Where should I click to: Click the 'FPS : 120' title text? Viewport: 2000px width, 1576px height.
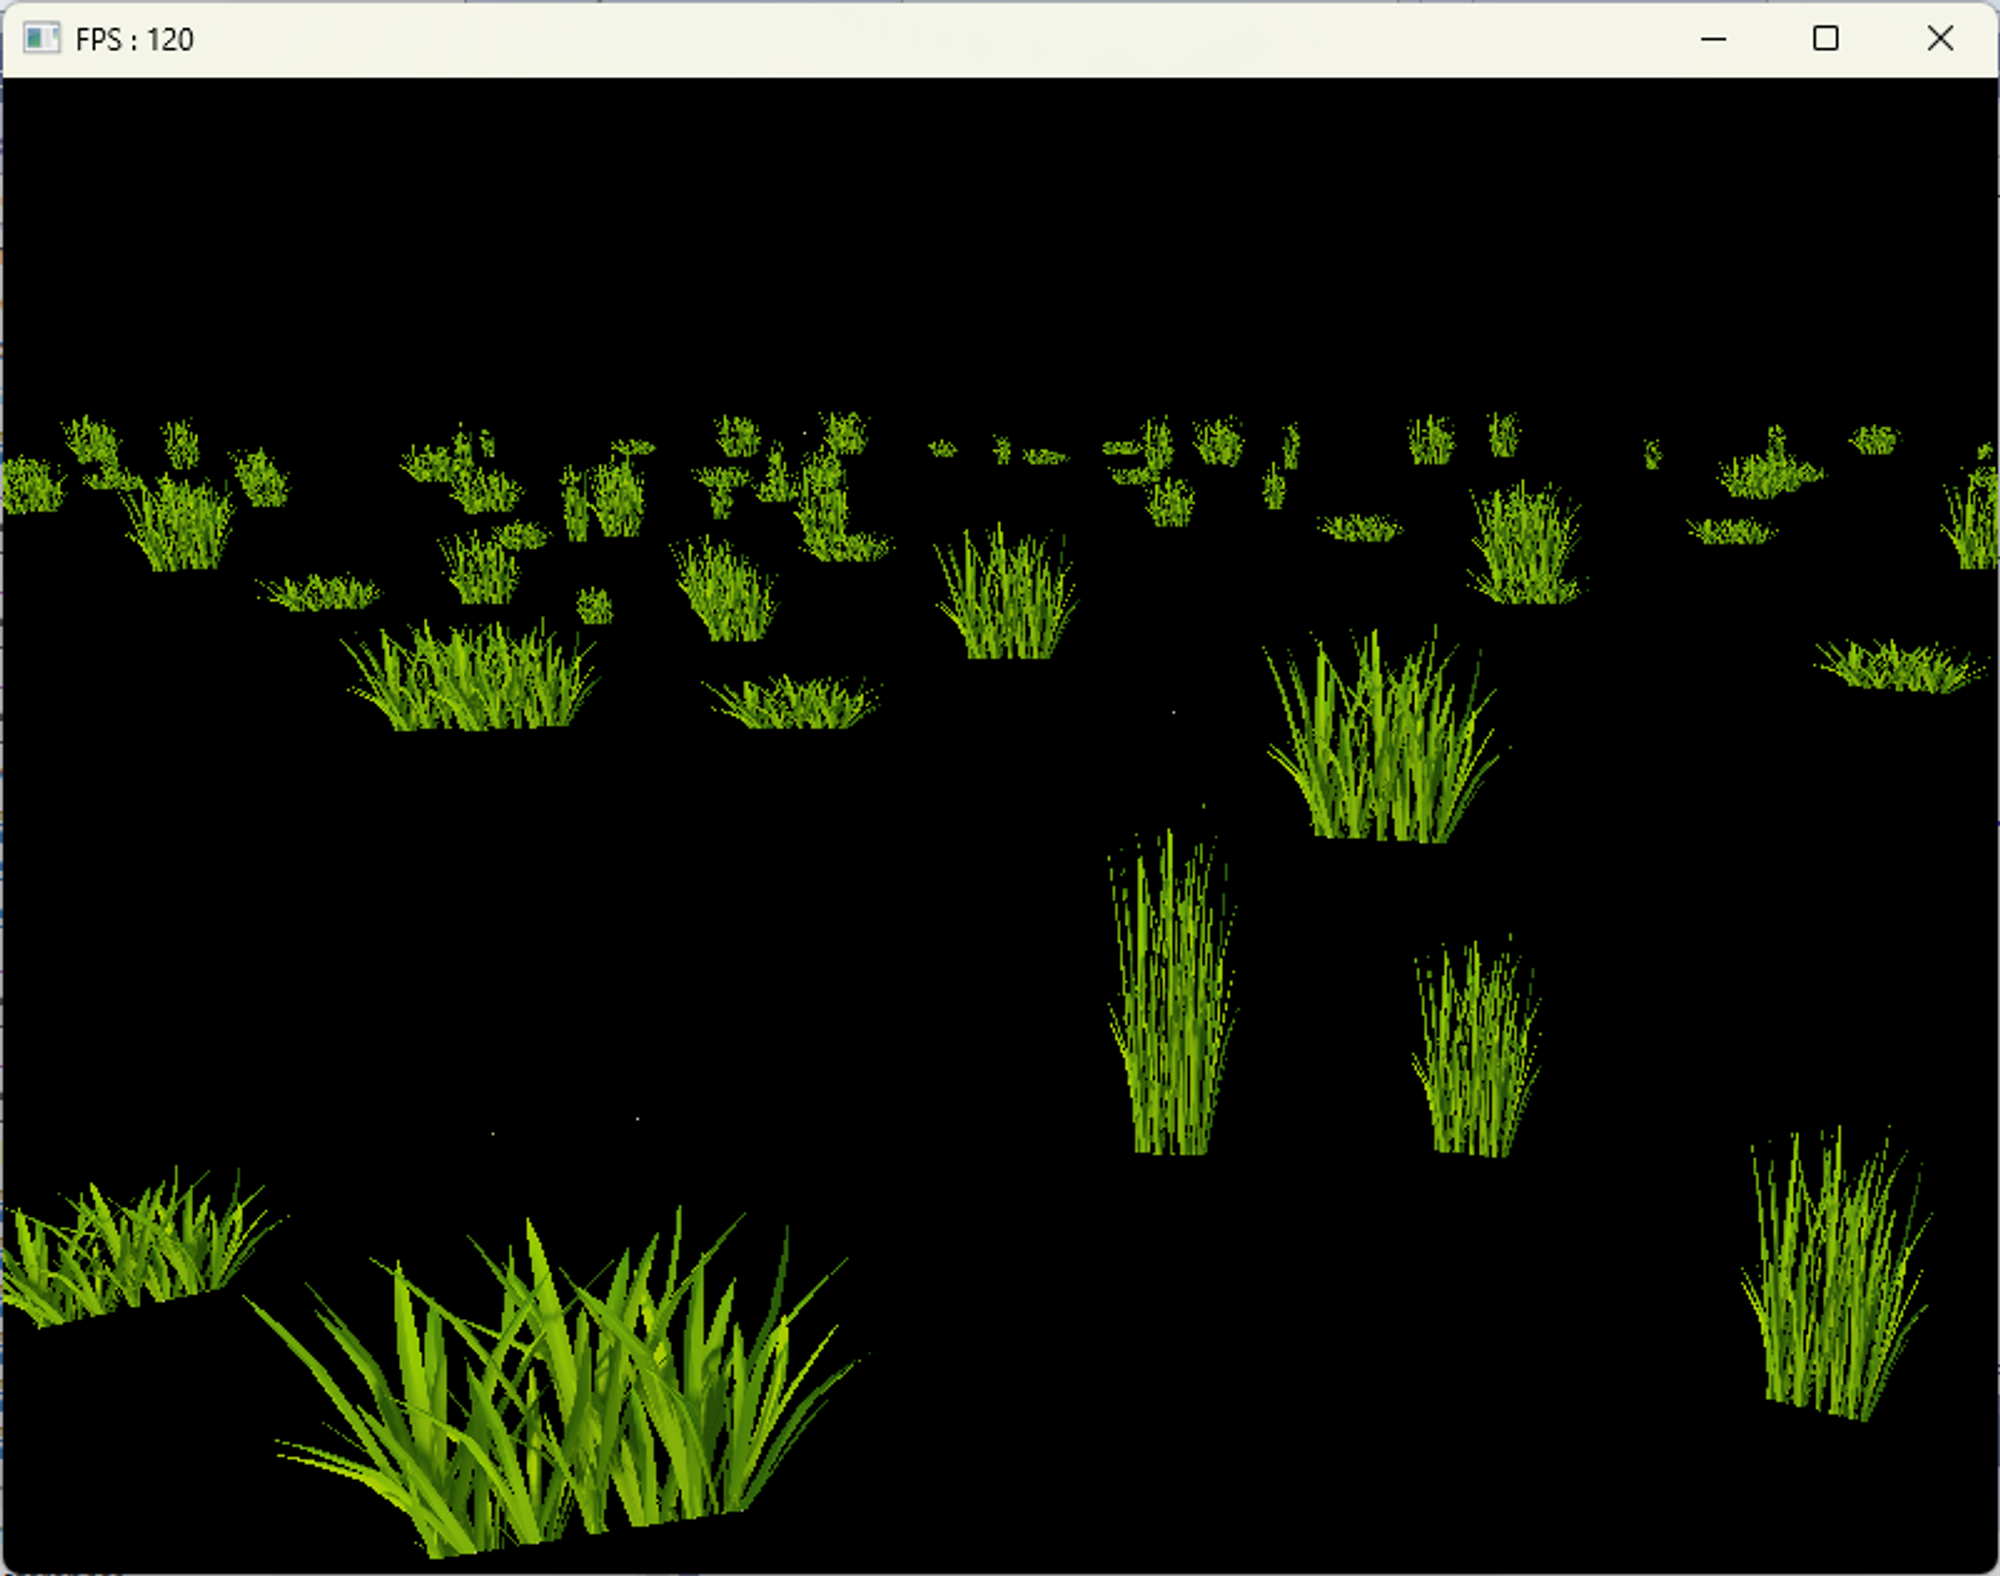tap(134, 40)
